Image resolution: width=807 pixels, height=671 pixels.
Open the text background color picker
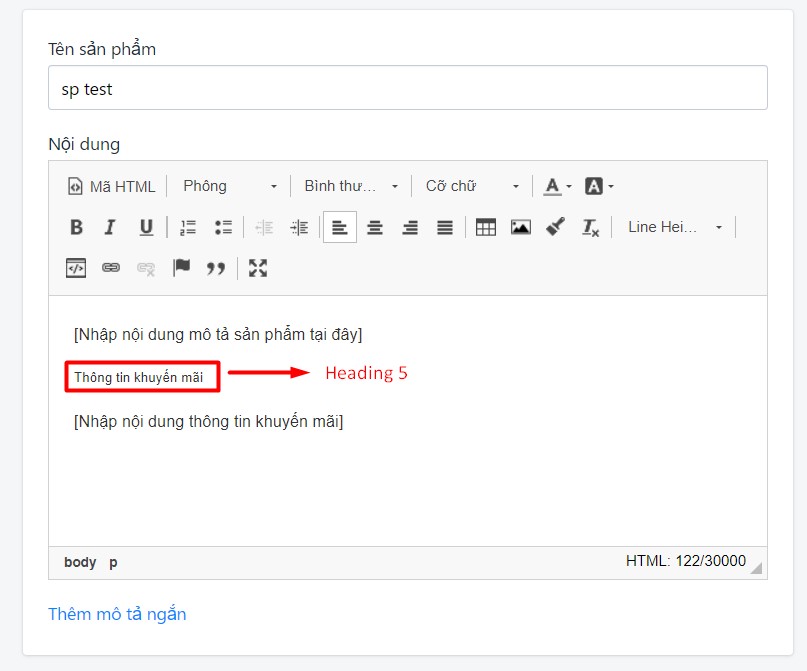tap(593, 186)
